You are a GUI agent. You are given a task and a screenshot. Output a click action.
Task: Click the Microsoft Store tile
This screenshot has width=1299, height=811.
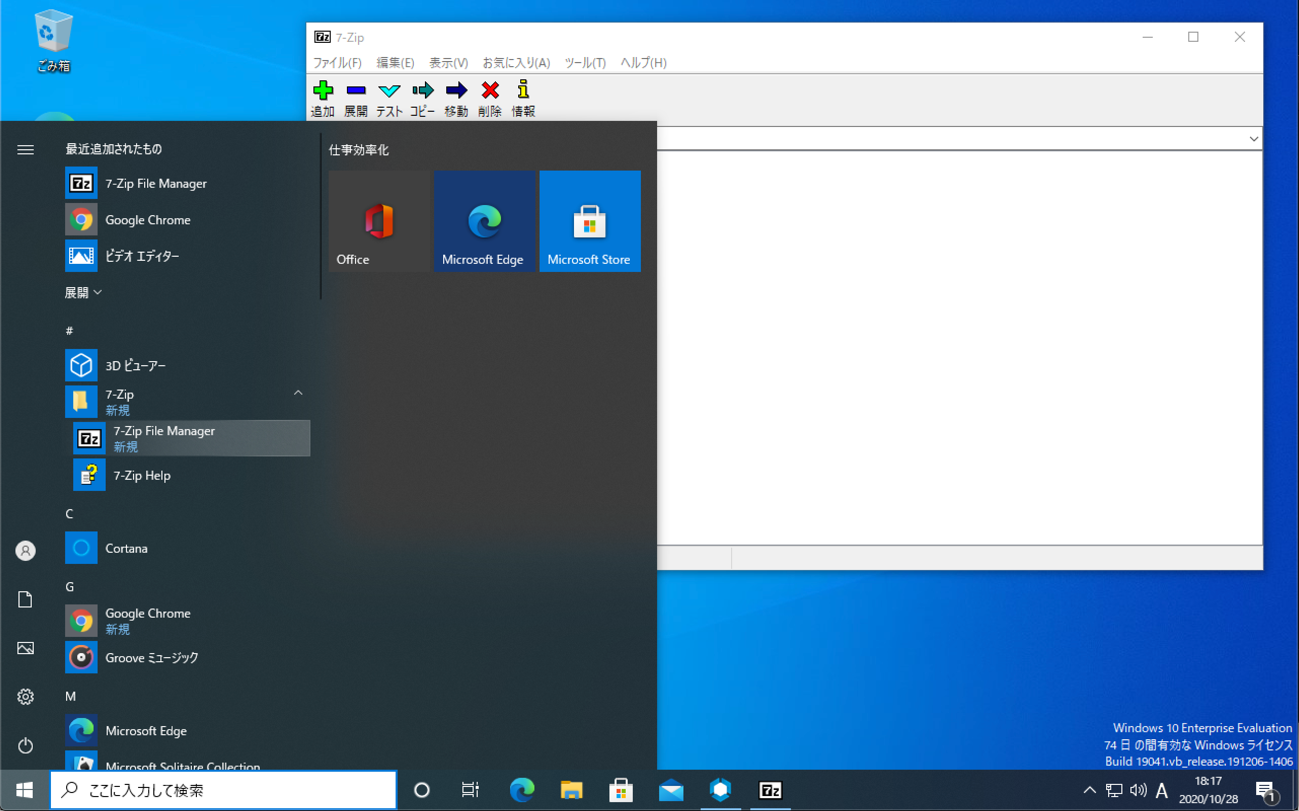(x=590, y=221)
